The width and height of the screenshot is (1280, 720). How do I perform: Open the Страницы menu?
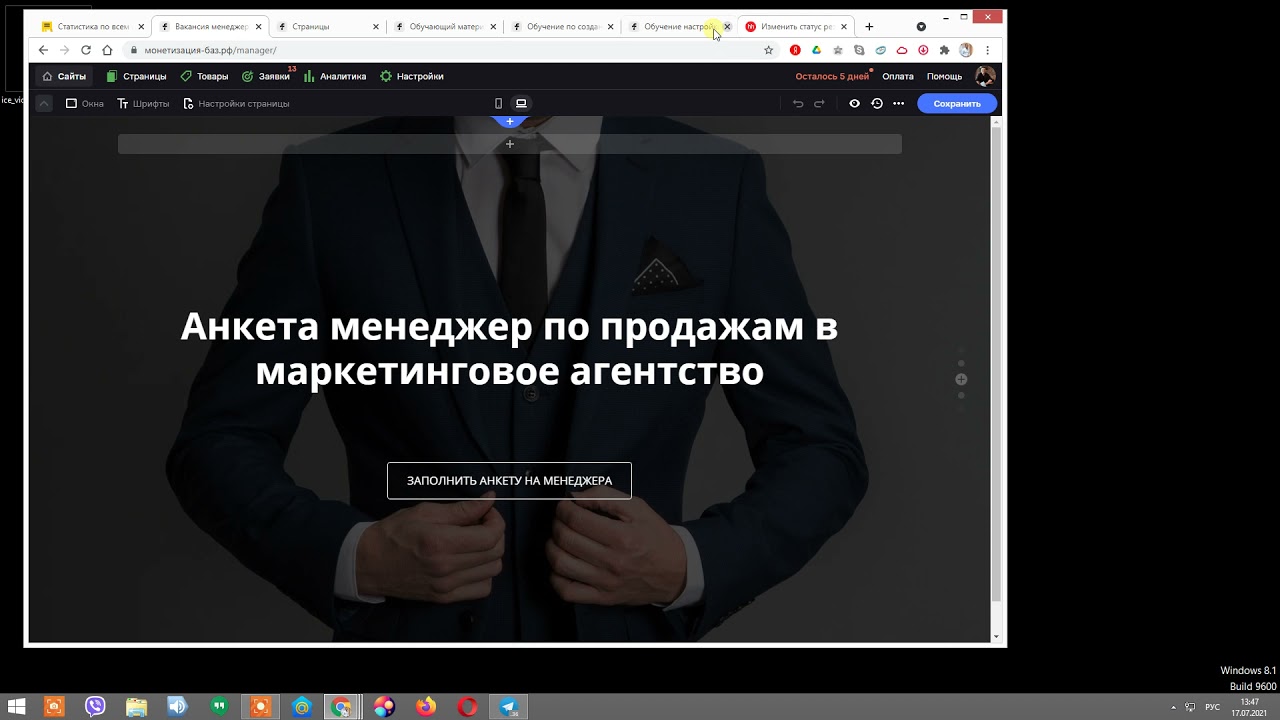point(136,76)
